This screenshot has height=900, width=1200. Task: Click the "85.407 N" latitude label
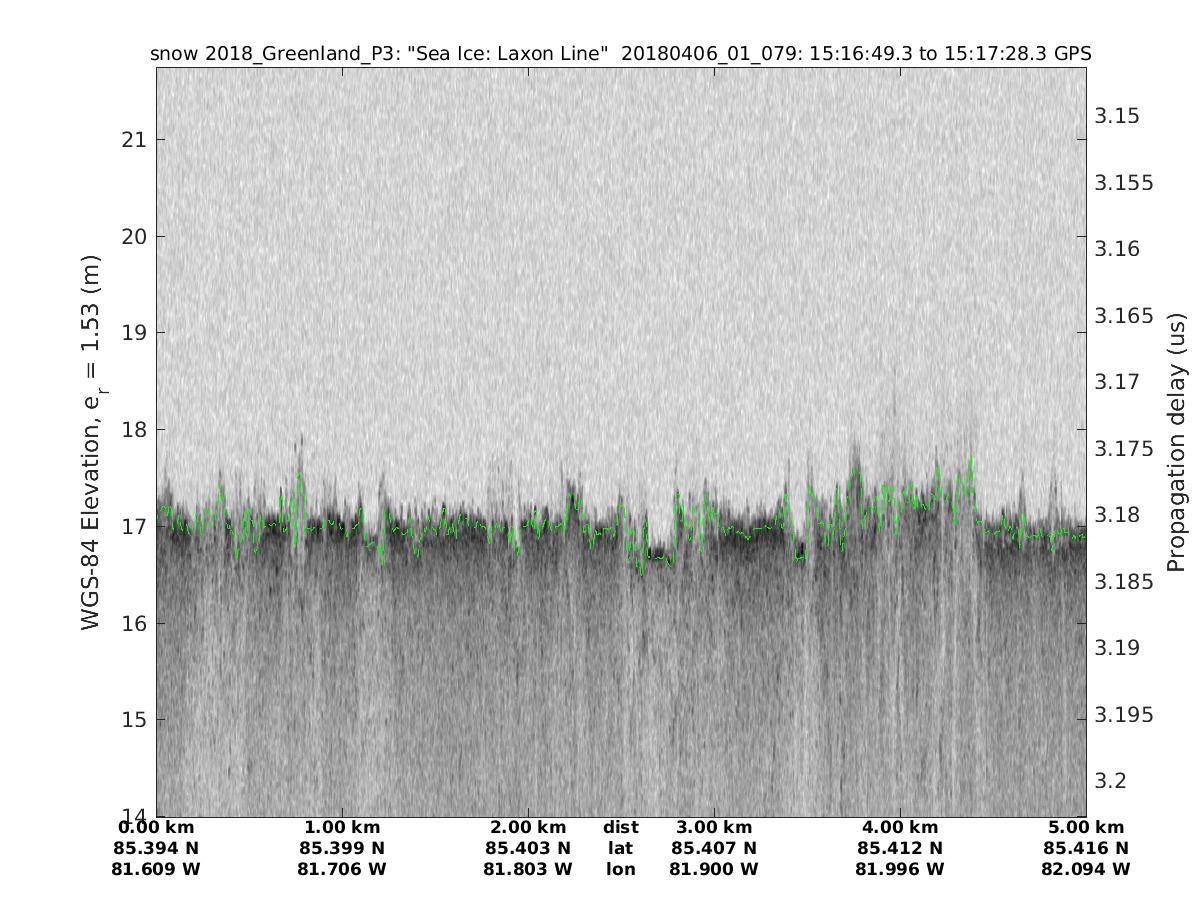tap(714, 848)
